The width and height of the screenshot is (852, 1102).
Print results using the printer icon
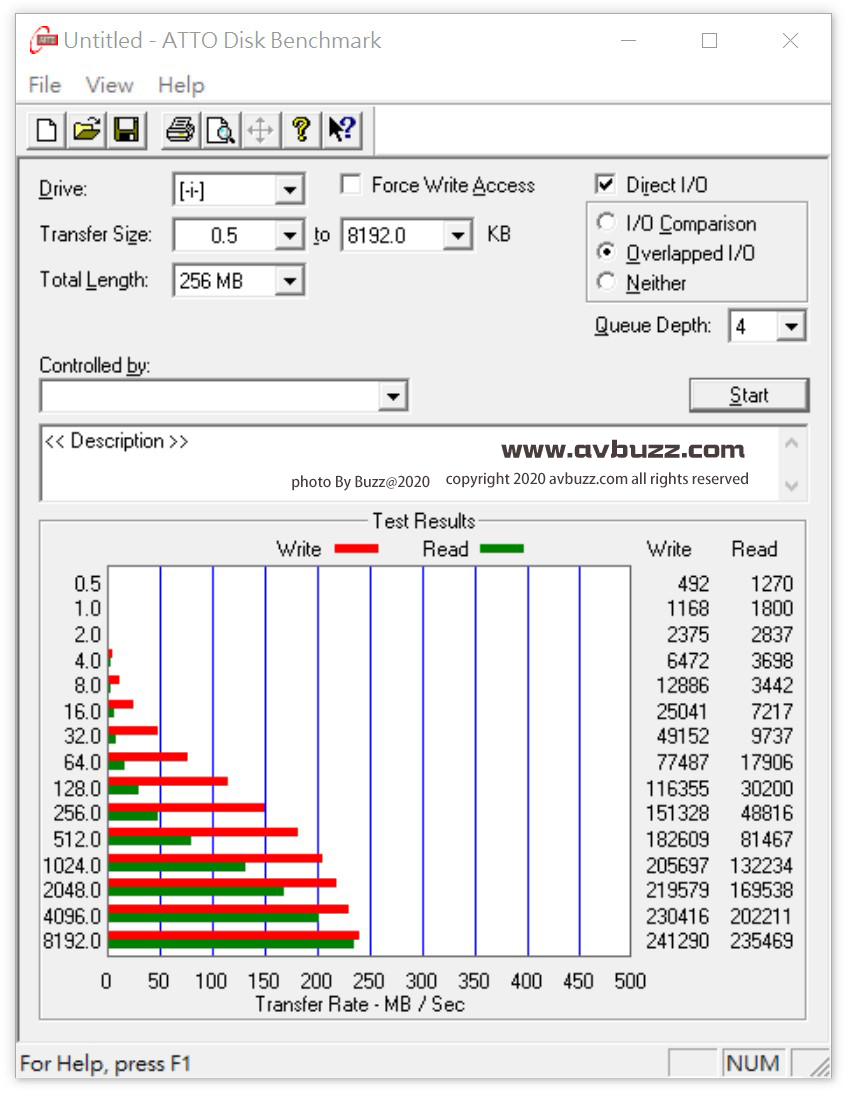(x=181, y=130)
